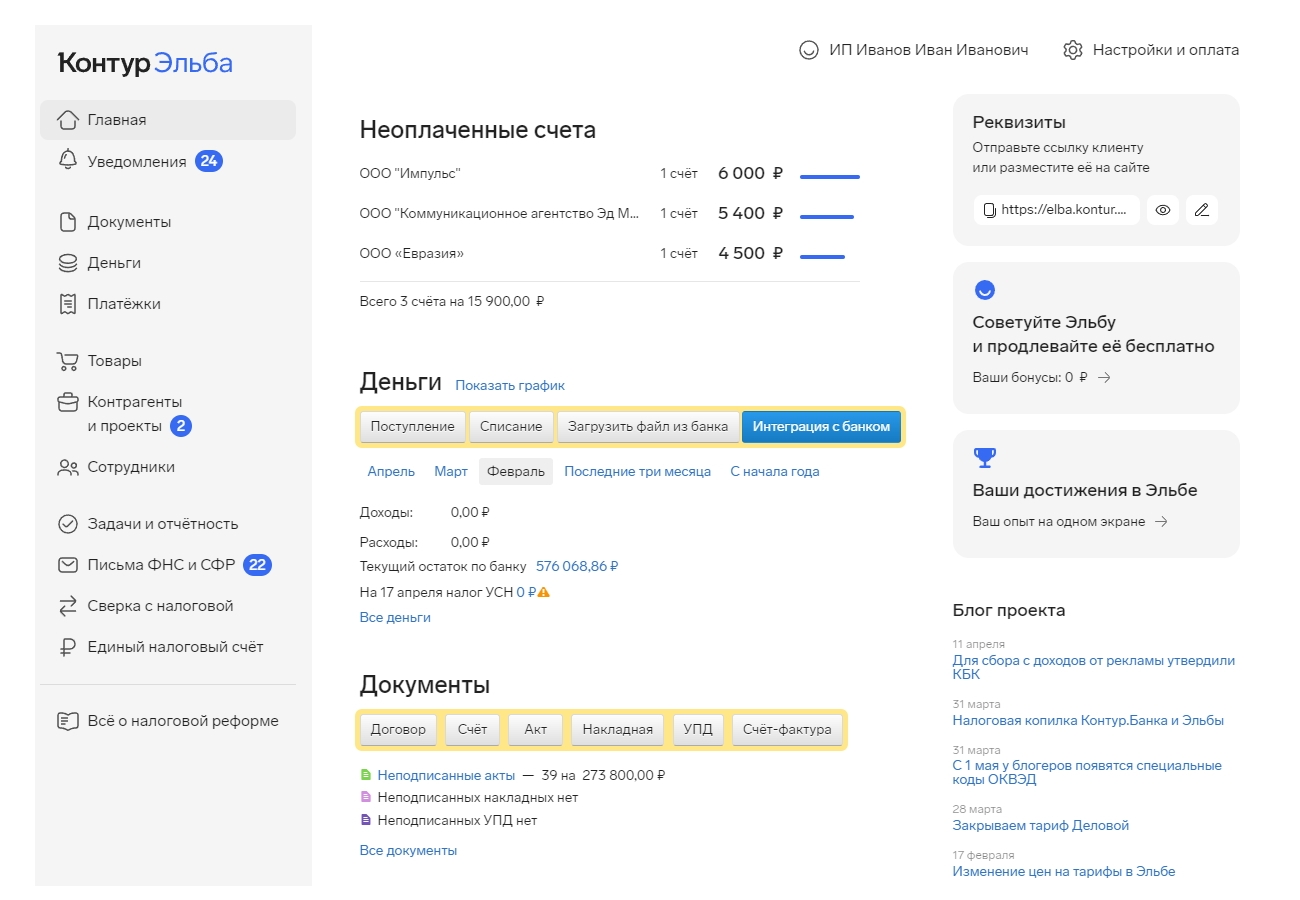The width and height of the screenshot is (1300, 900).
Task: Open blog post Изменение цен на тарифы
Action: coord(1064,872)
